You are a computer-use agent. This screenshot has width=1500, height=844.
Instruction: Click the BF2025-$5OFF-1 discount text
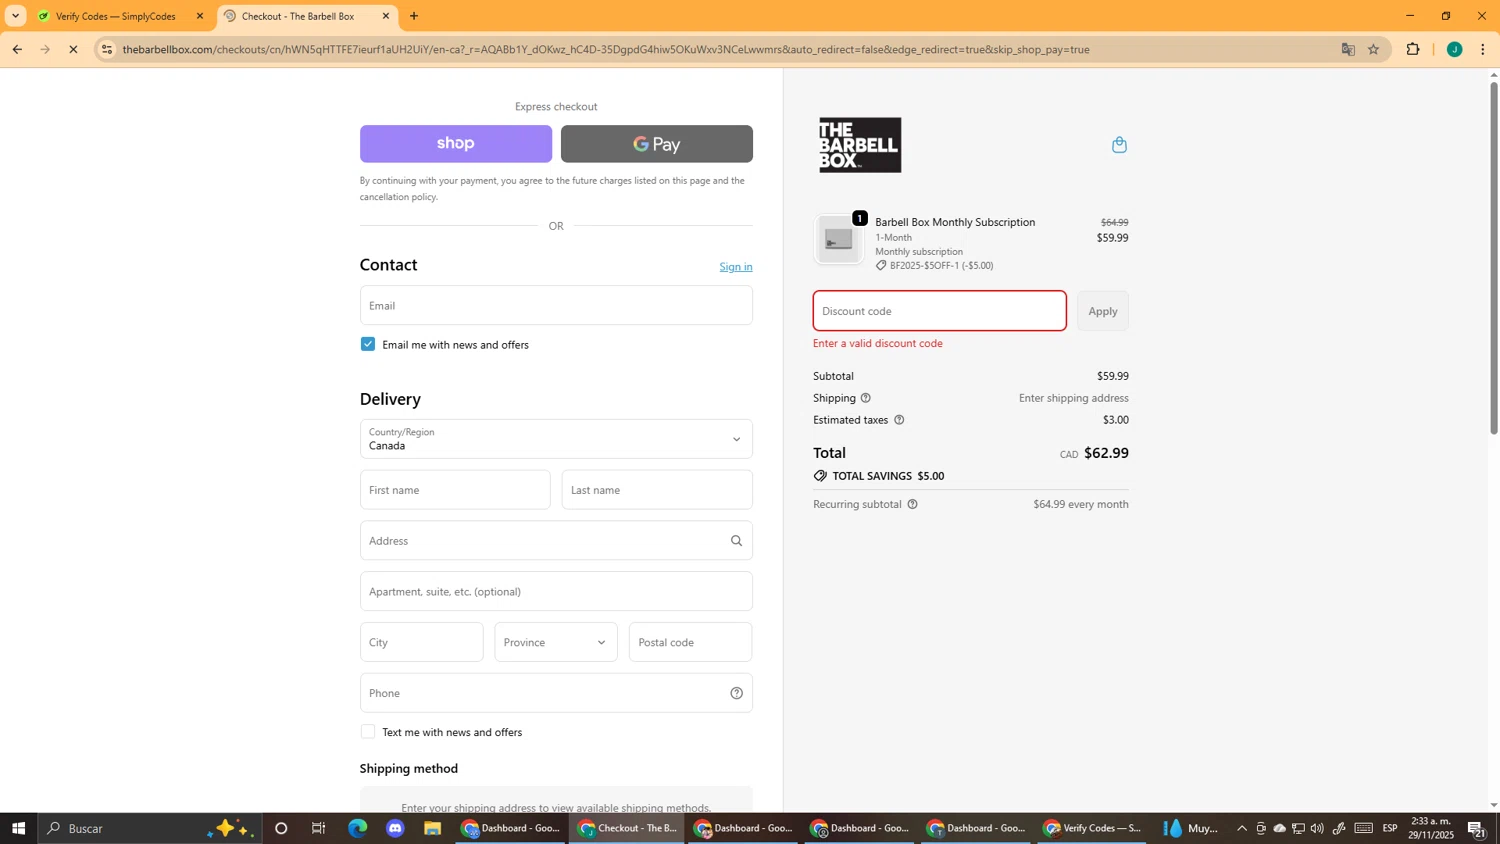click(x=941, y=266)
